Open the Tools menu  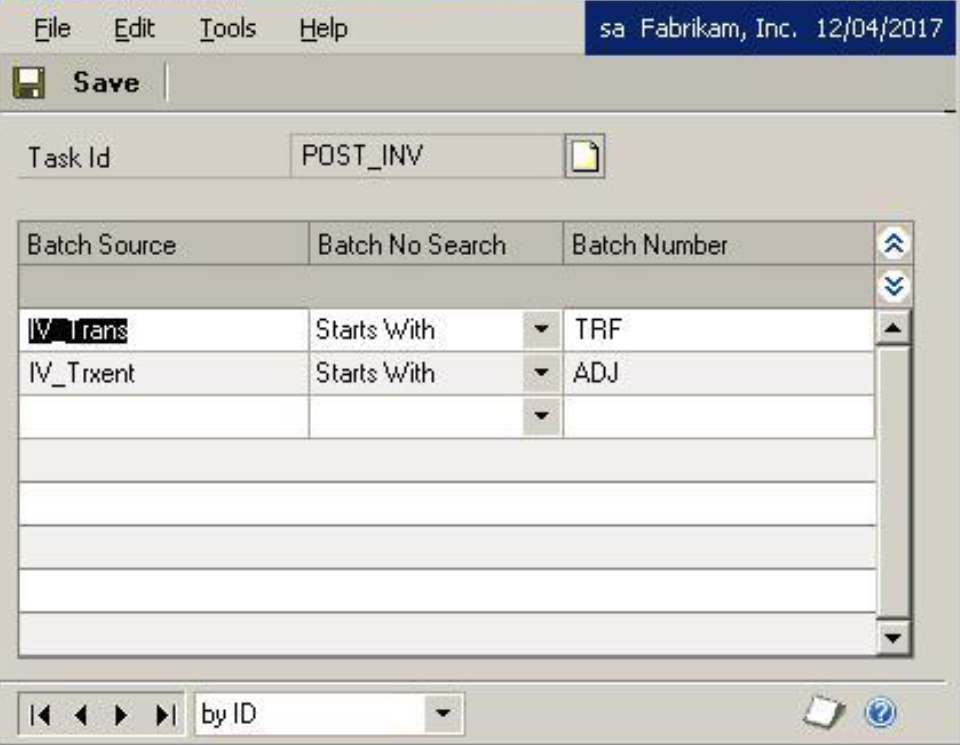click(x=227, y=29)
